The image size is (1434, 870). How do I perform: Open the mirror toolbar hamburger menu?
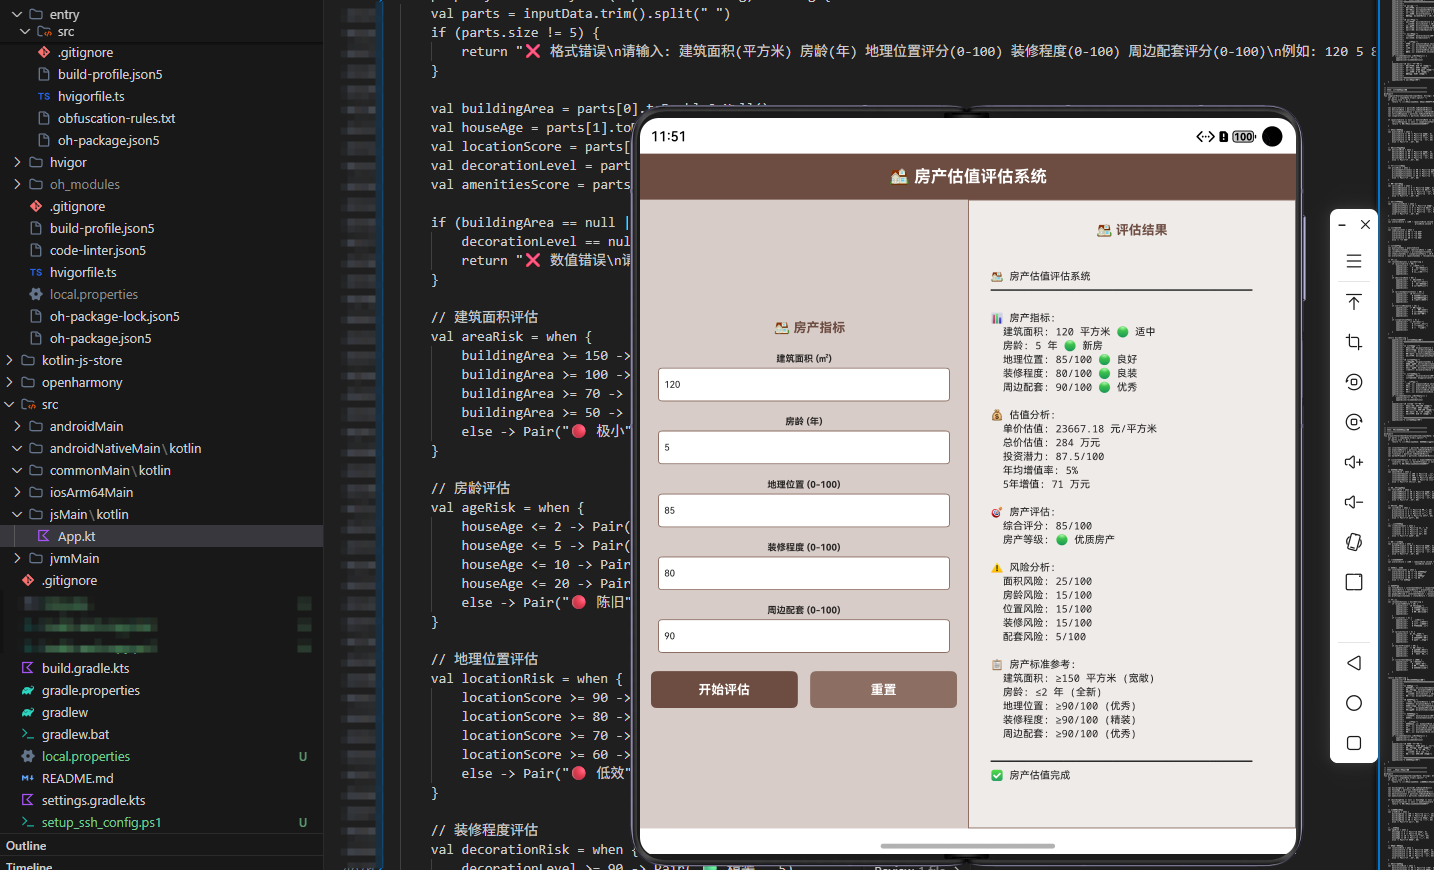(1353, 261)
